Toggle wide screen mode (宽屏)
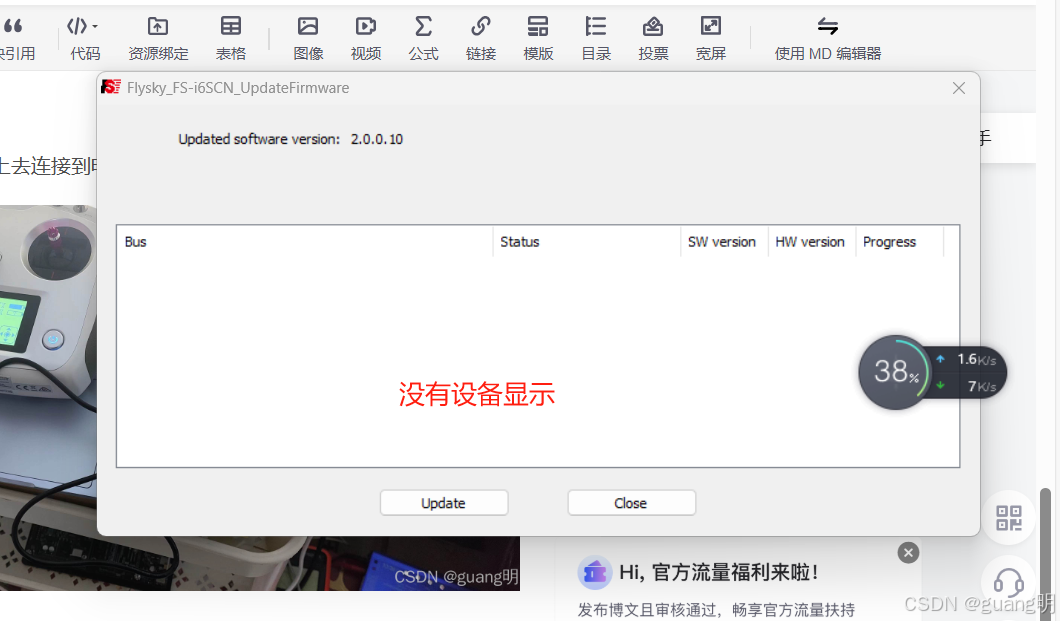This screenshot has width=1060, height=621. coord(710,38)
